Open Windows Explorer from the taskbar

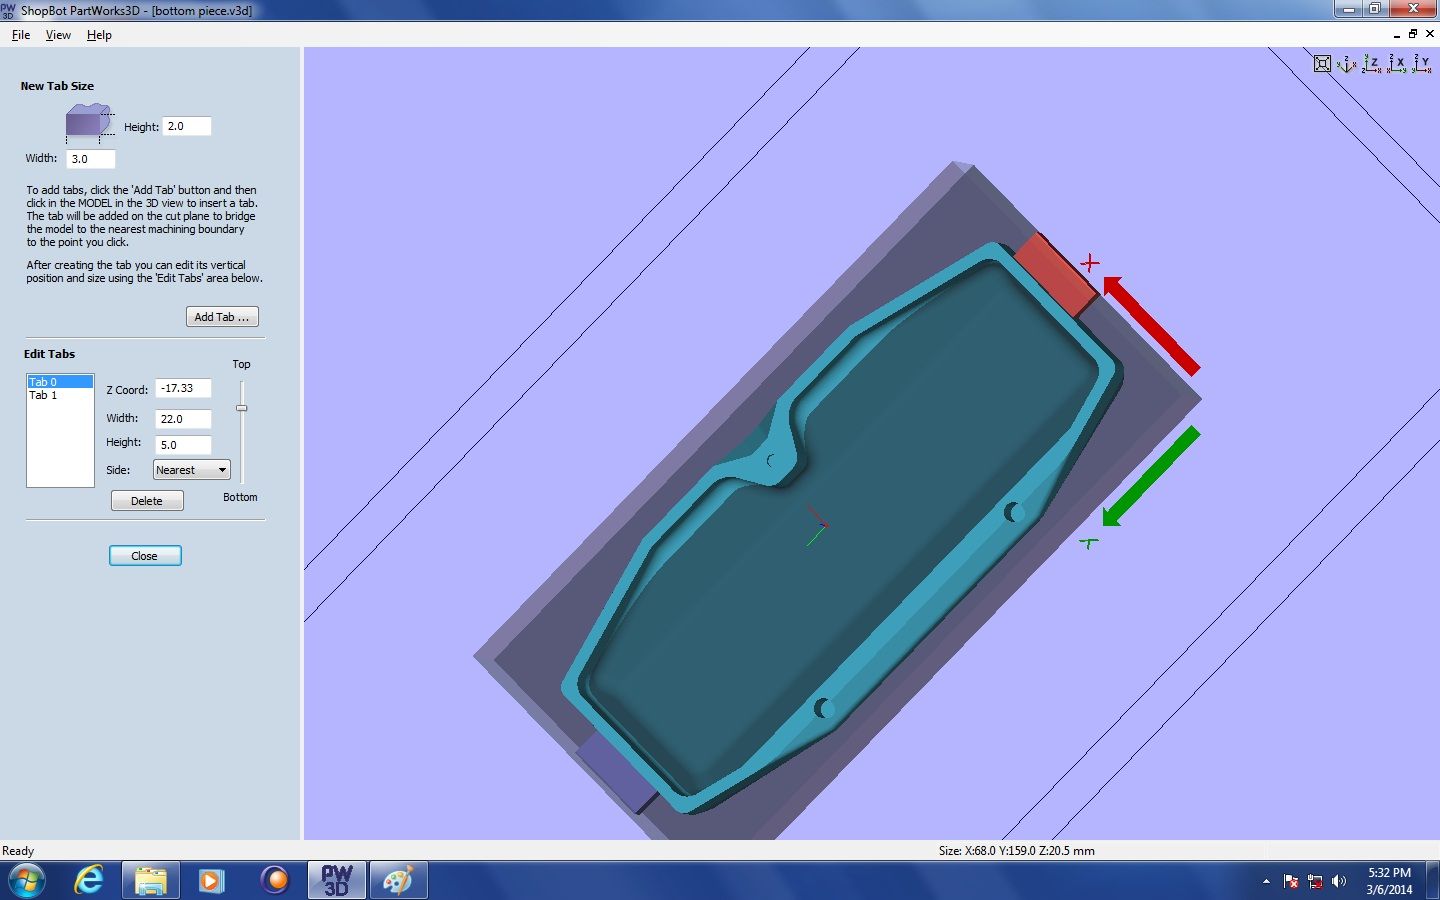point(150,881)
